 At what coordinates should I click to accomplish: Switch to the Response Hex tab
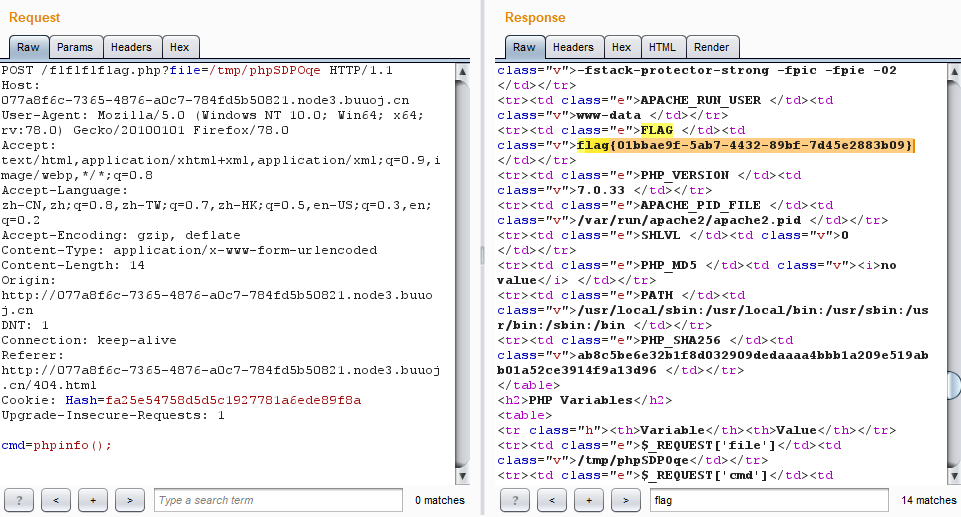click(x=621, y=47)
